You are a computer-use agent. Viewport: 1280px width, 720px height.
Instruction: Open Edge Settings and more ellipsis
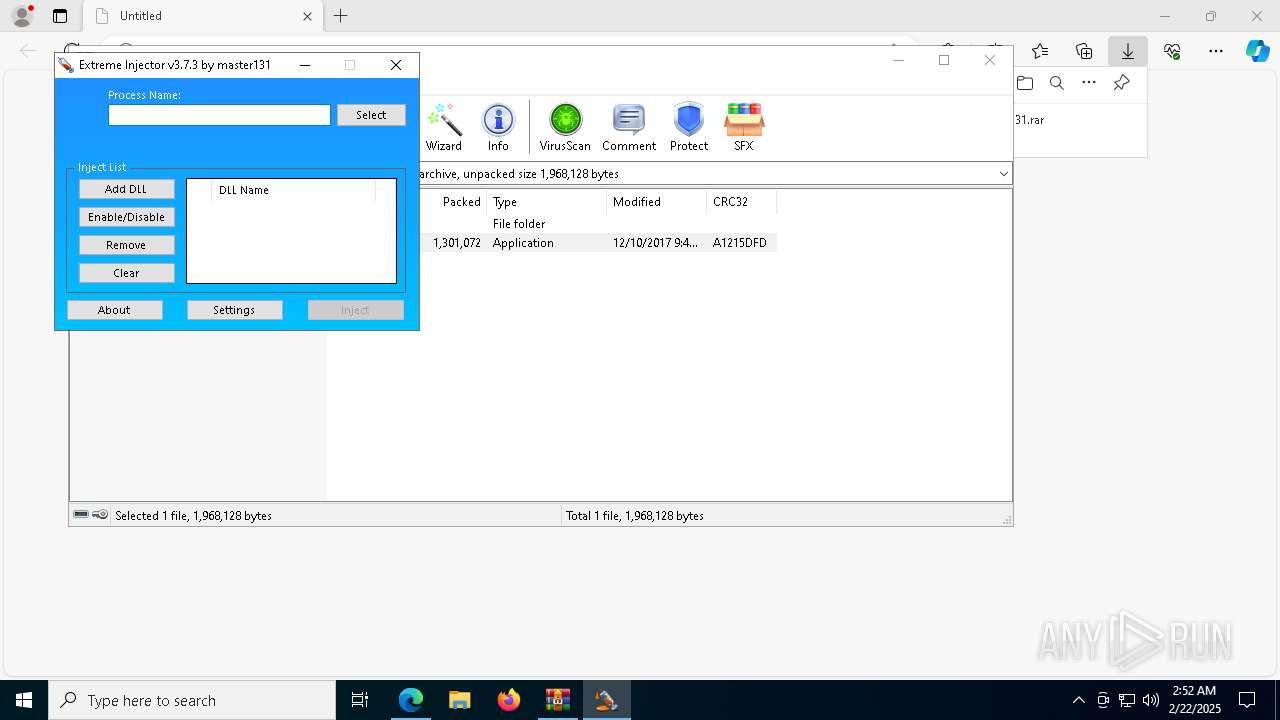[1216, 51]
